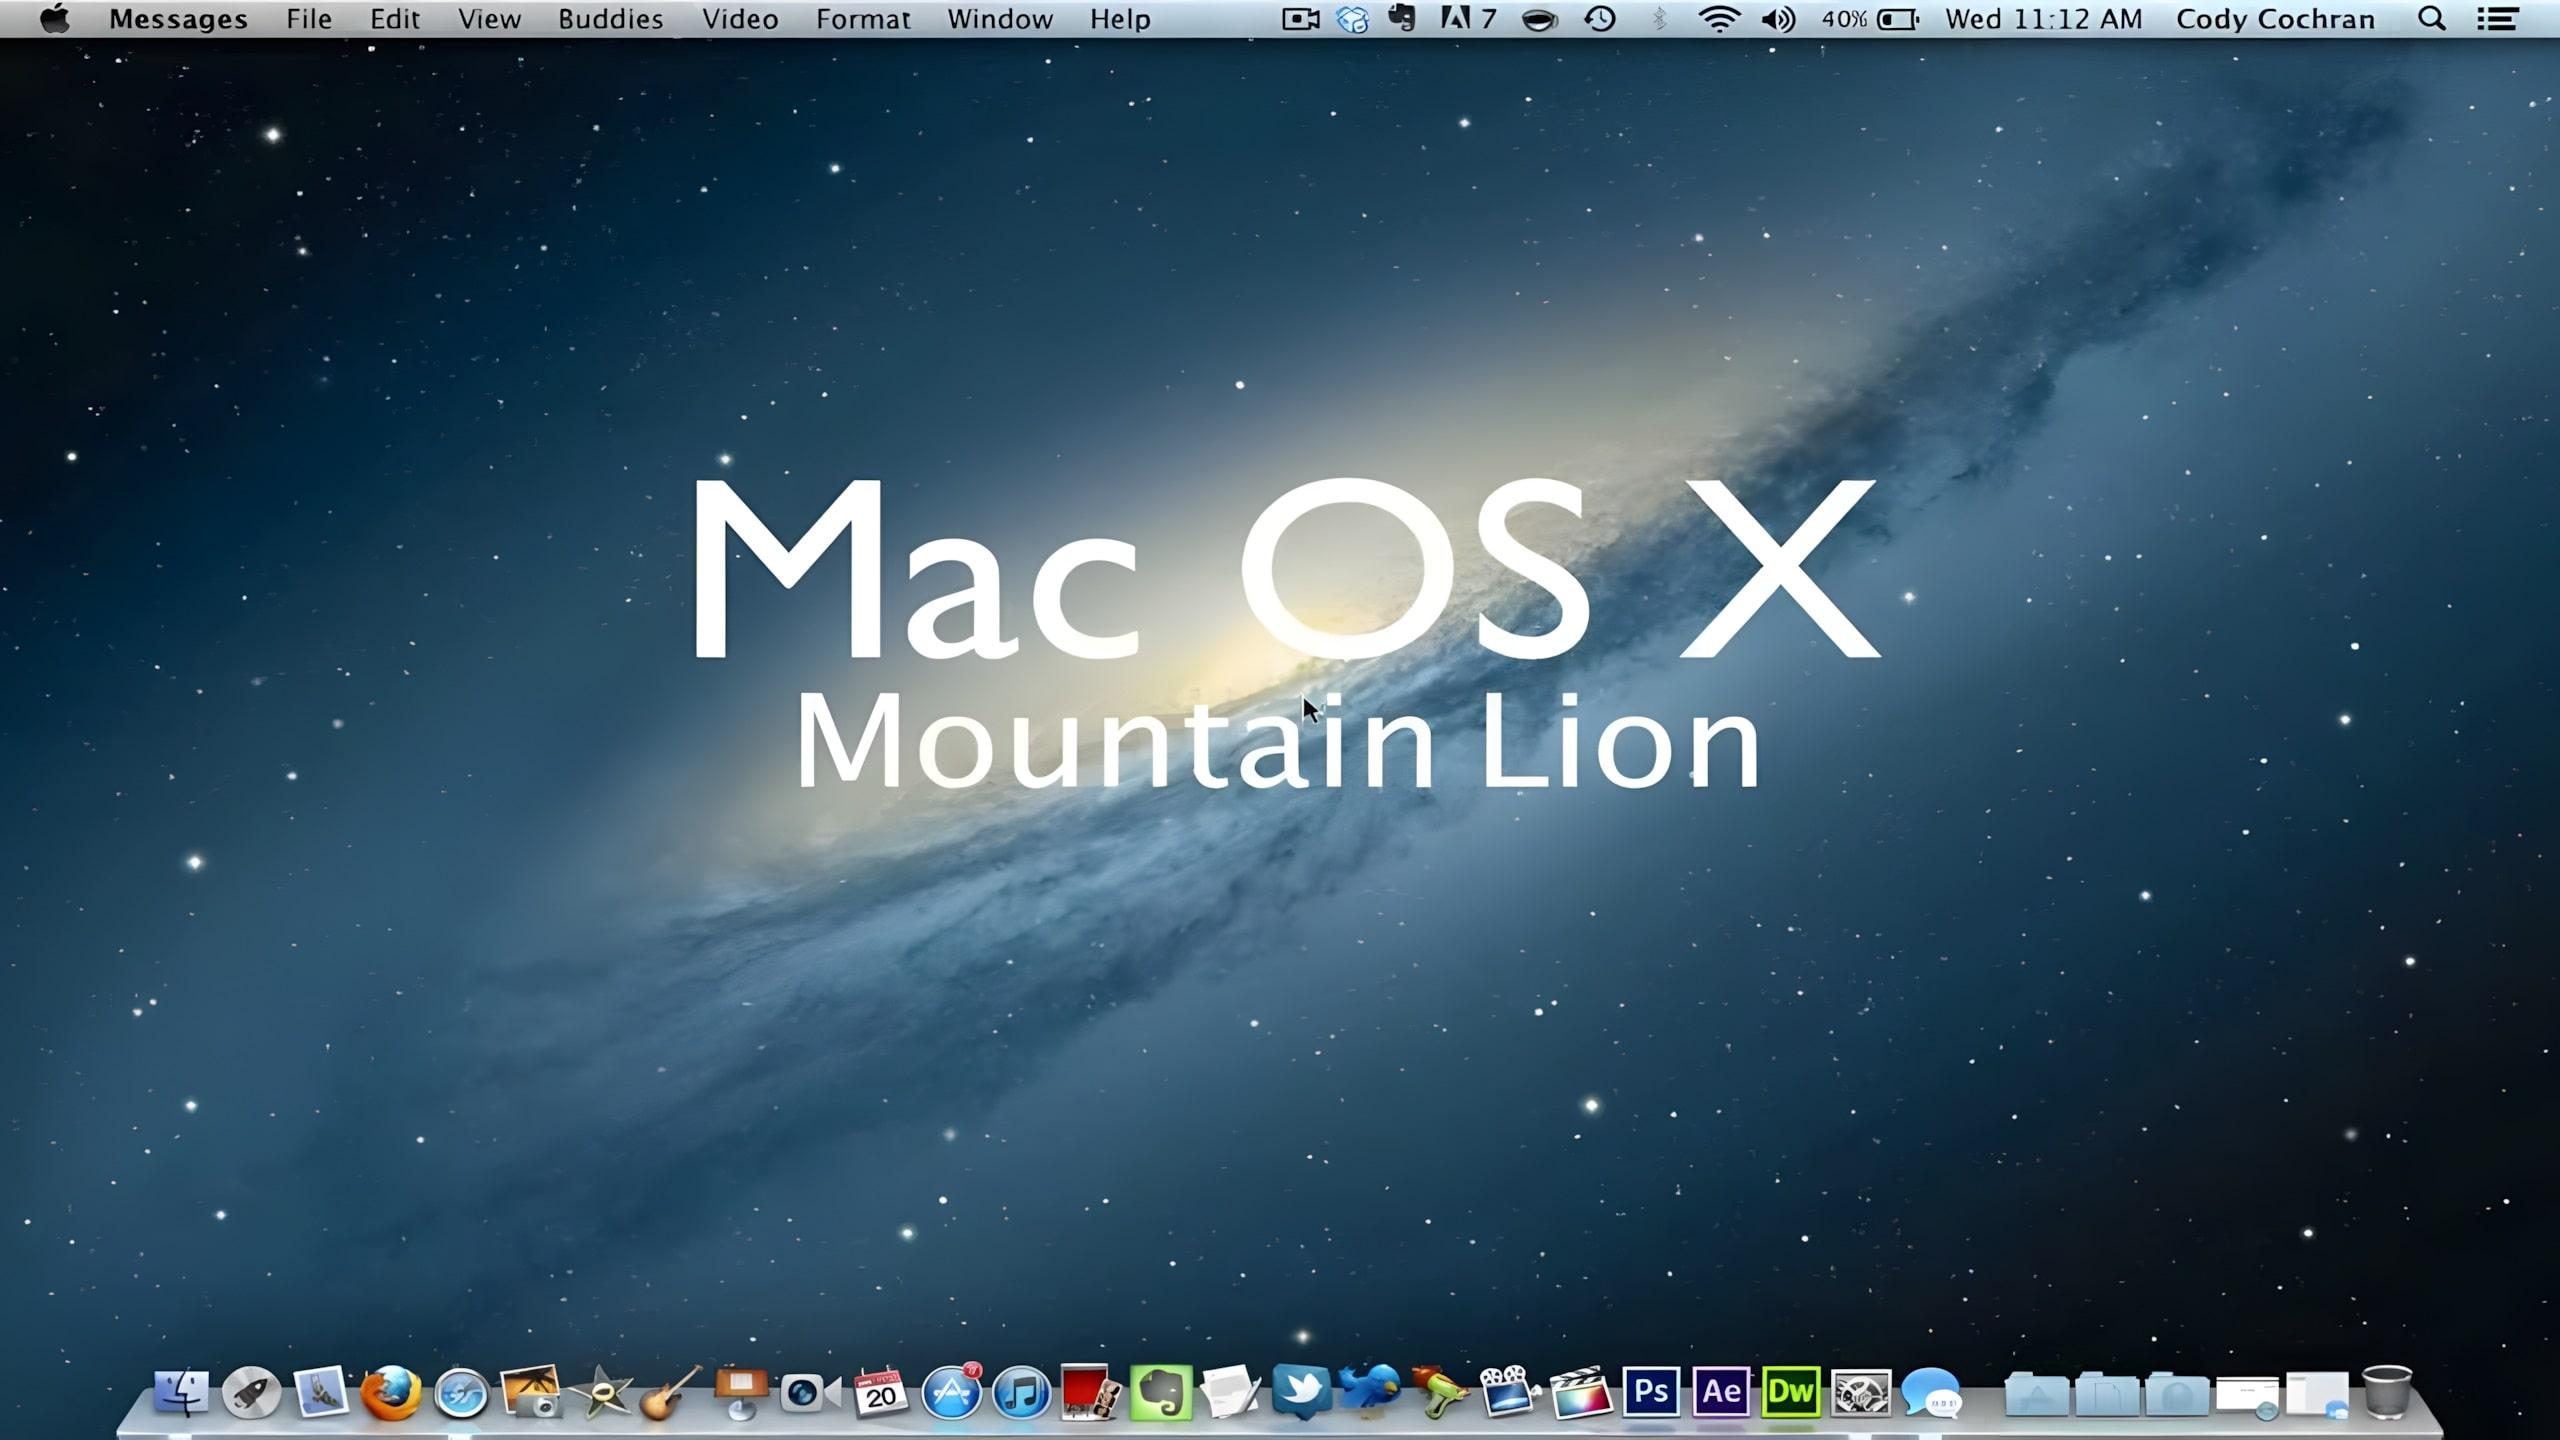Open the Format menu
The height and width of the screenshot is (1440, 2560).
[x=863, y=19]
